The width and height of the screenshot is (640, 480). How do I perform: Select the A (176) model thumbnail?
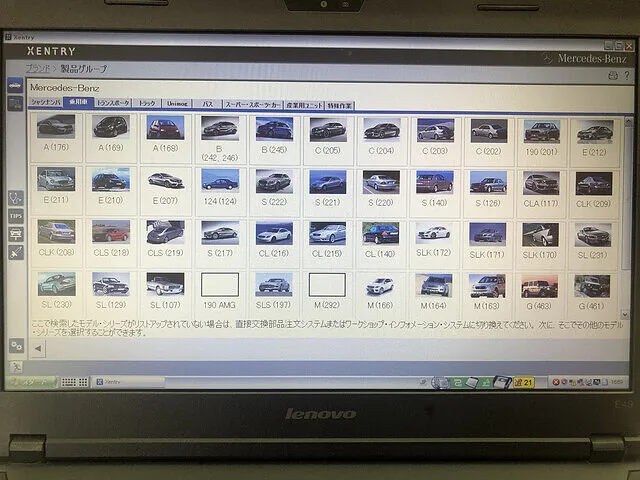[56, 126]
